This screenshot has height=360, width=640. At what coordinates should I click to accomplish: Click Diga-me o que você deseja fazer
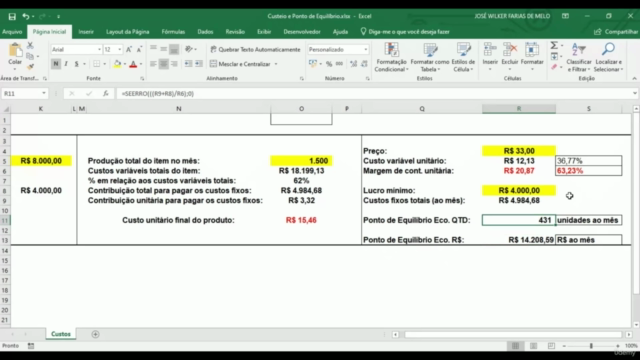[x=405, y=32]
